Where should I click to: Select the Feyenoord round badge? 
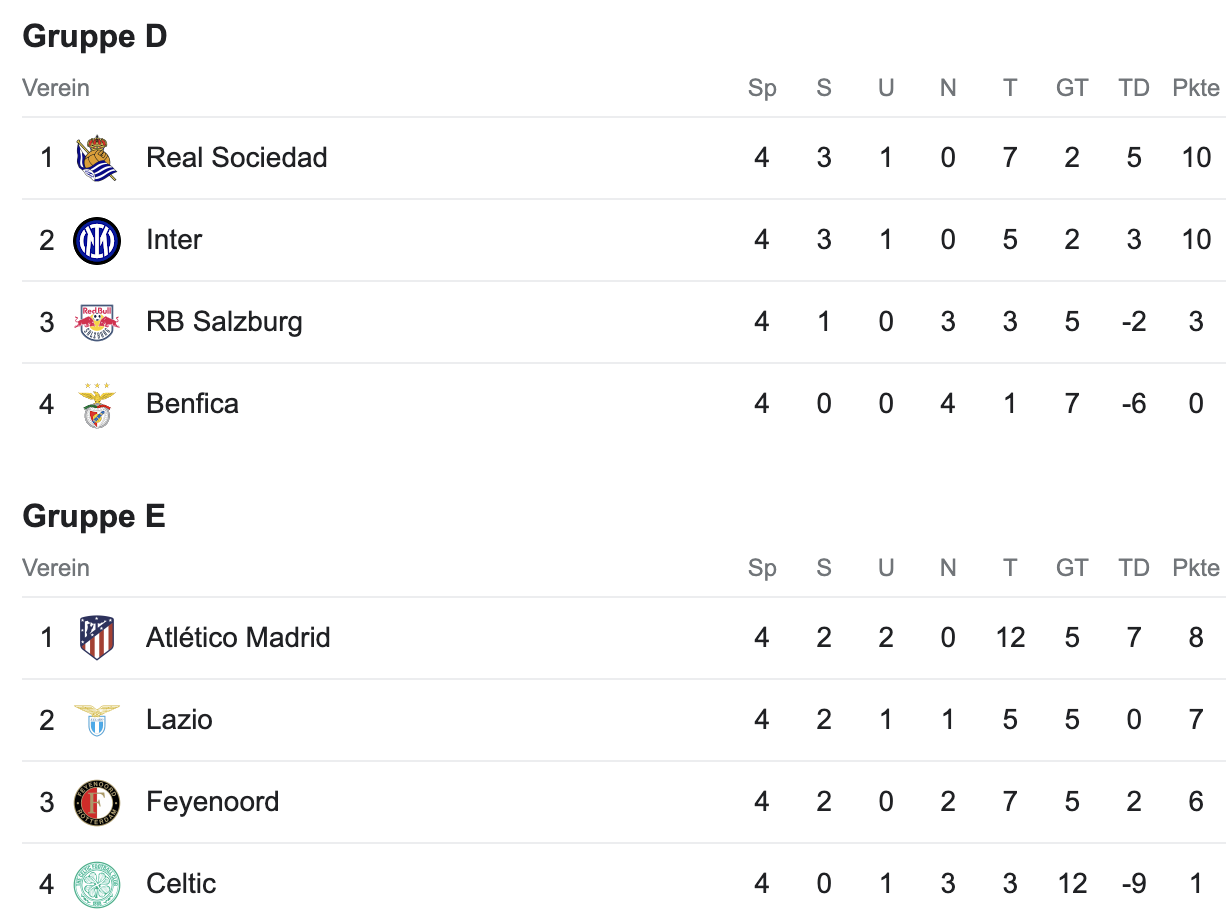click(97, 802)
